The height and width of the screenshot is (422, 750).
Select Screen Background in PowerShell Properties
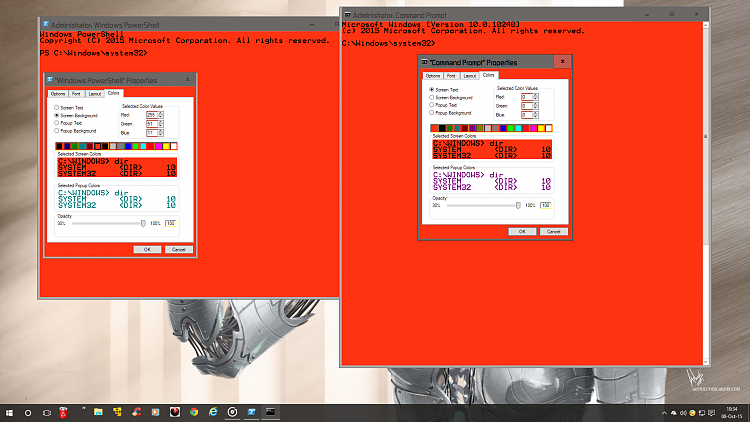coord(76,115)
